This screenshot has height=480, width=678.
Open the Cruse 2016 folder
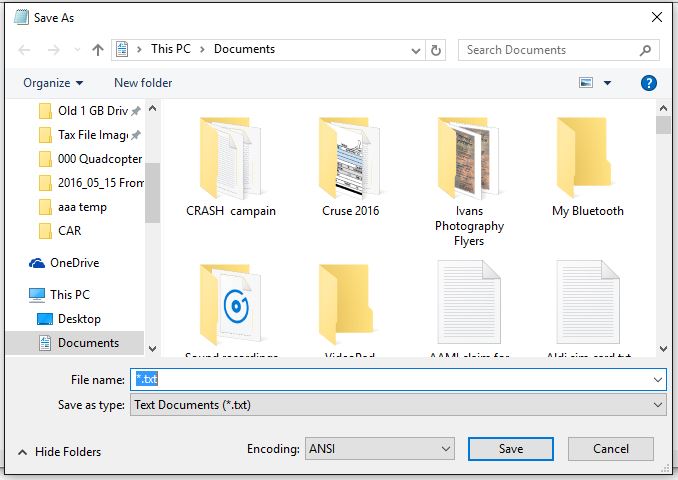tap(350, 167)
